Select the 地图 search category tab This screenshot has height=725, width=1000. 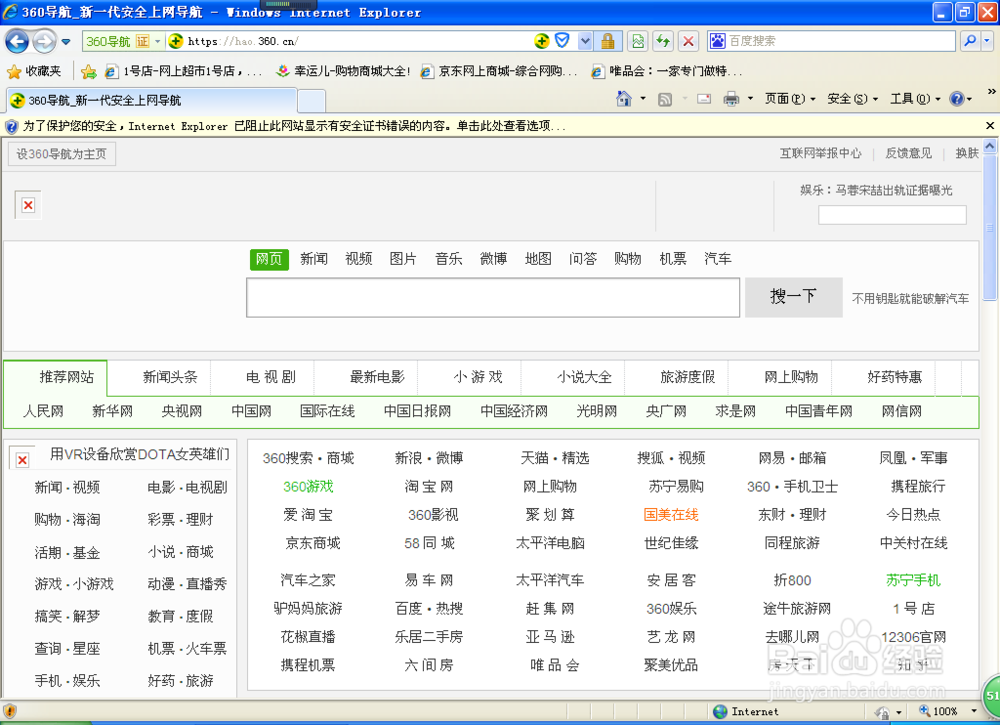click(x=538, y=259)
